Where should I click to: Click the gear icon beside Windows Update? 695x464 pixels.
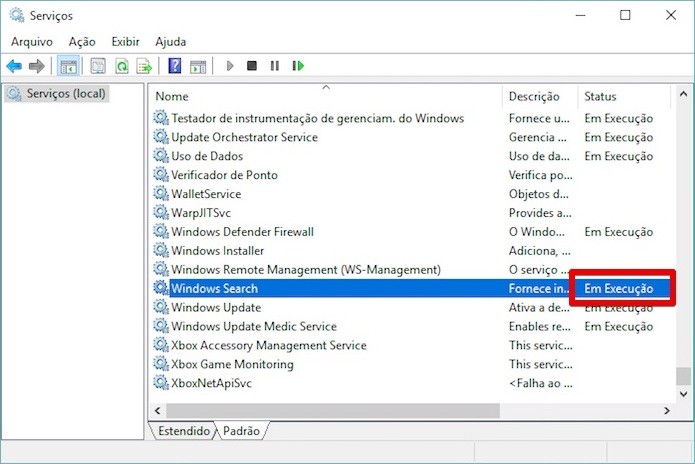click(161, 307)
